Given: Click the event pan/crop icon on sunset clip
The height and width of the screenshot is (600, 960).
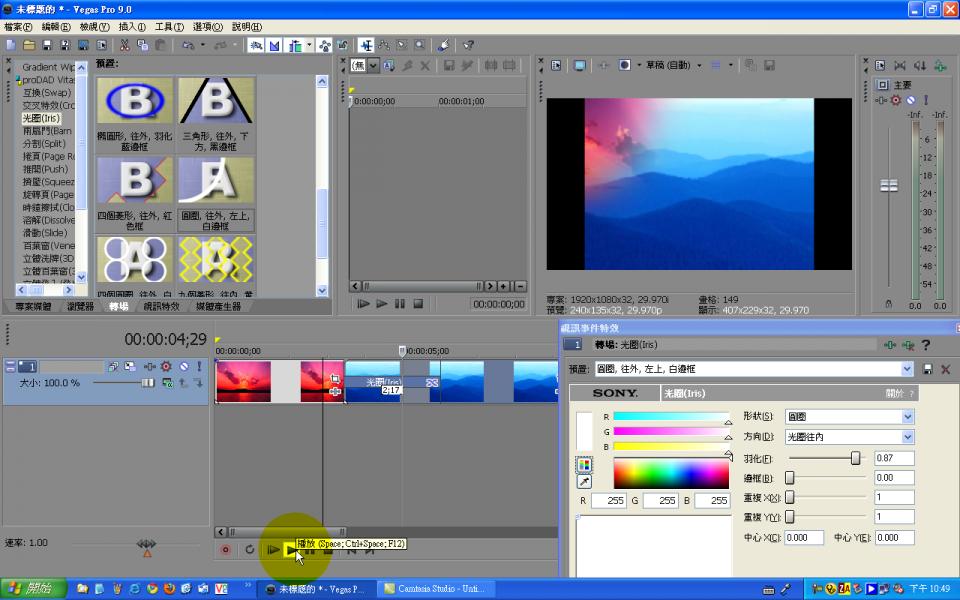Looking at the screenshot, I should (x=334, y=378).
